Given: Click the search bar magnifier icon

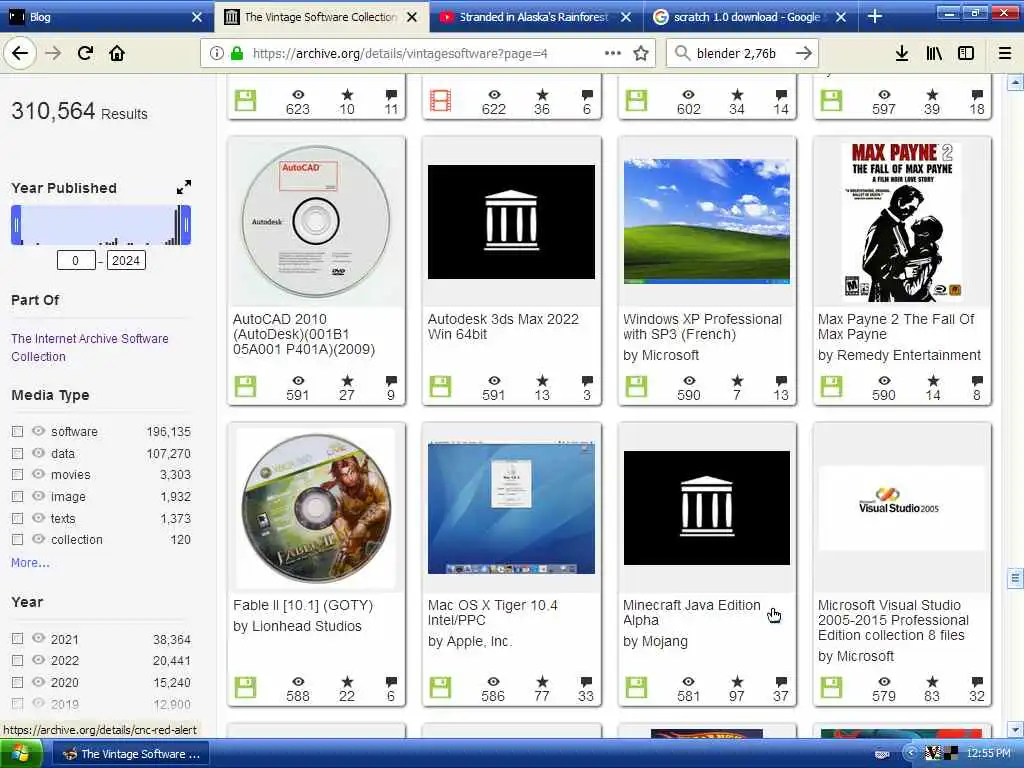Looking at the screenshot, I should pyautogui.click(x=682, y=54).
